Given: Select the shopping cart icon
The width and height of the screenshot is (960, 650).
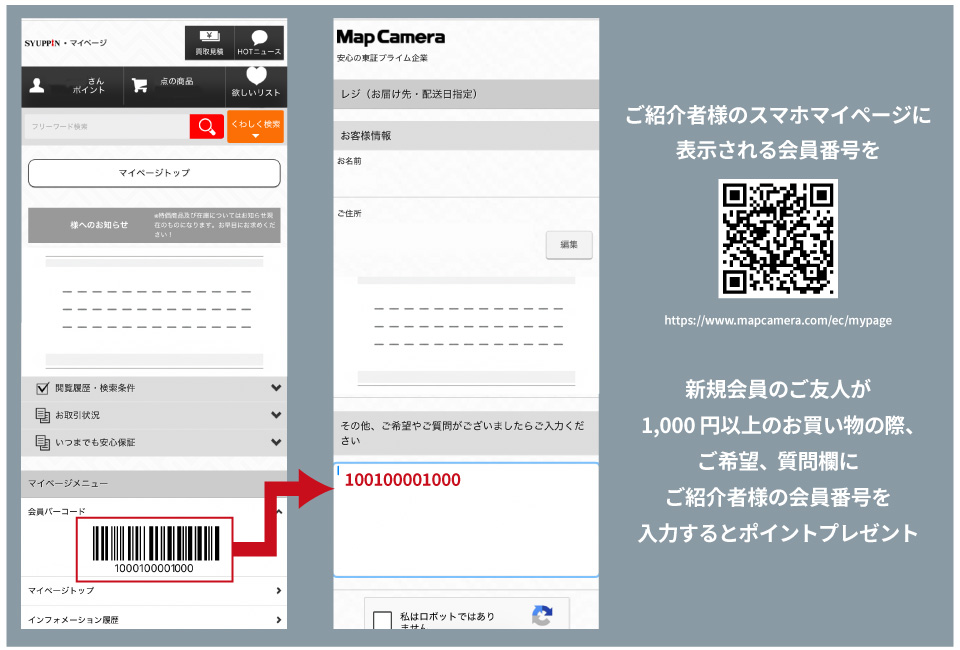Looking at the screenshot, I should (140, 85).
